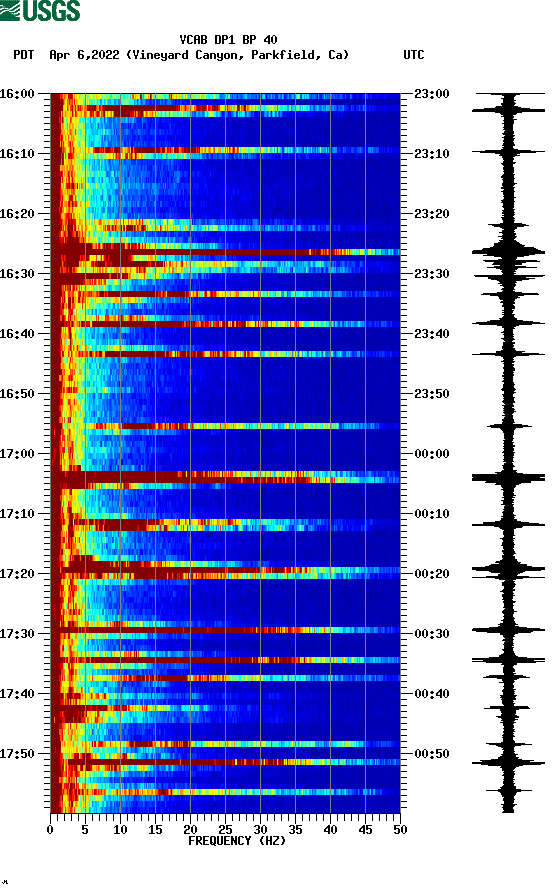552x893 pixels.
Task: Click the large waveform spike just after 00:03 UTC
Action: 508,478
